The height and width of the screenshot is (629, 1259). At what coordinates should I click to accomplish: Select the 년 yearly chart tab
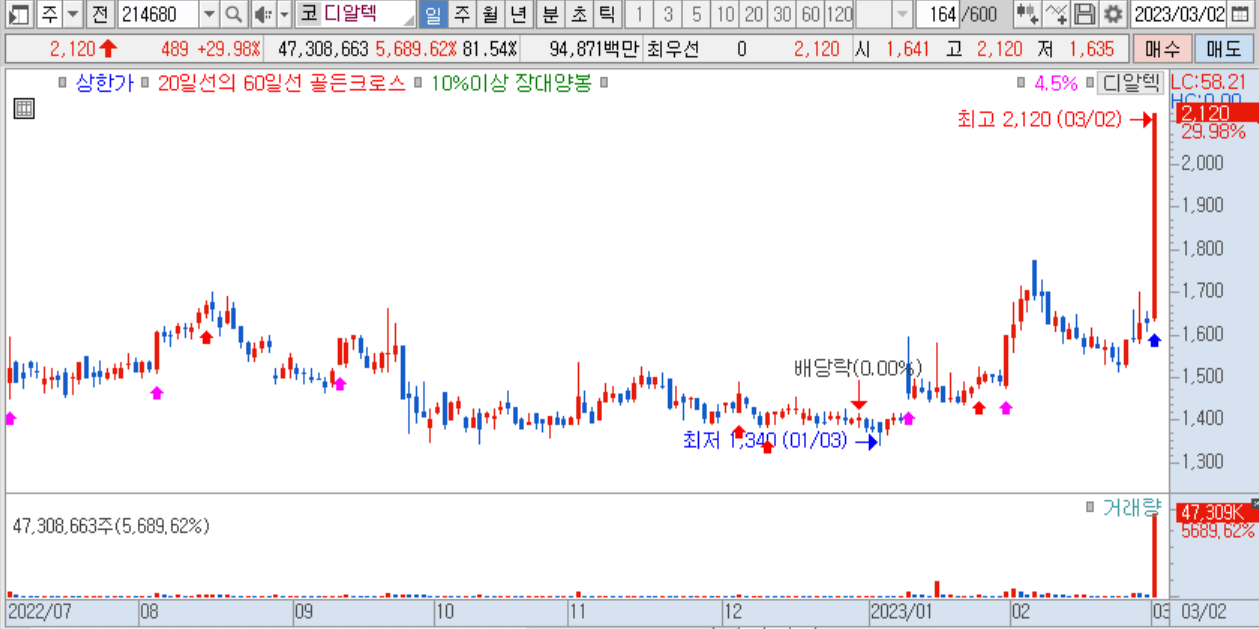click(x=518, y=14)
